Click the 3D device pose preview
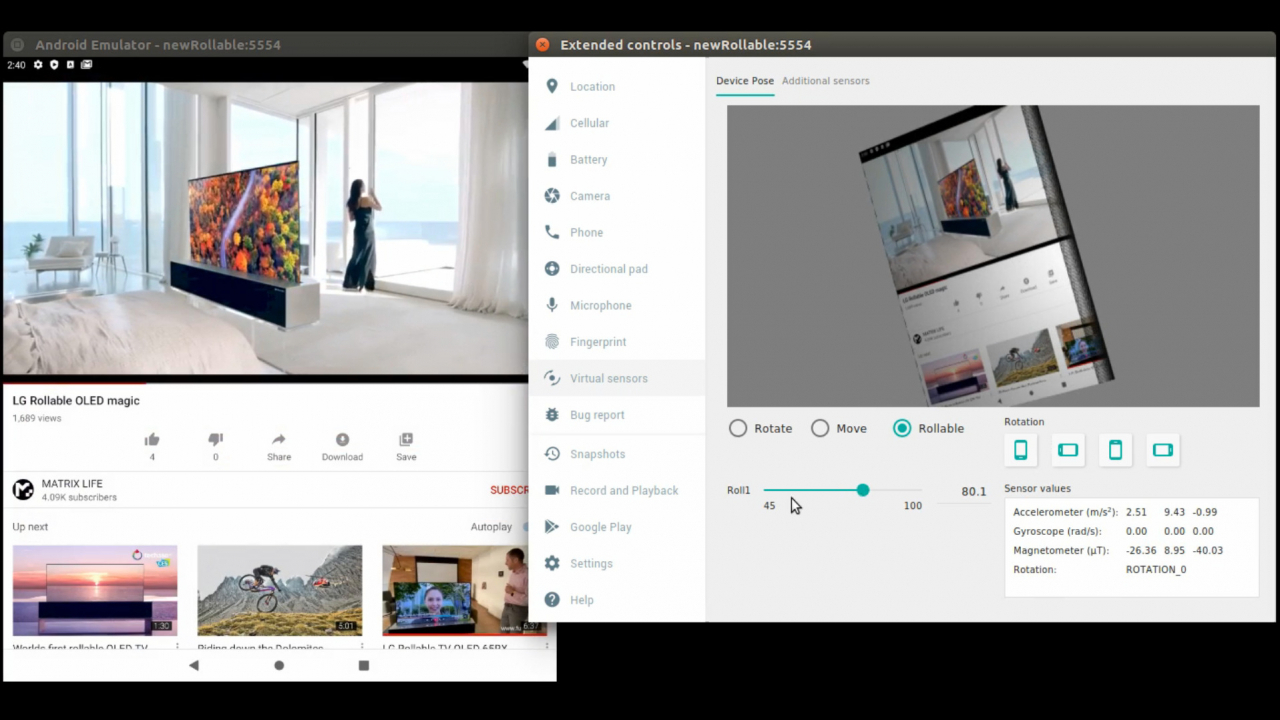 (x=993, y=256)
